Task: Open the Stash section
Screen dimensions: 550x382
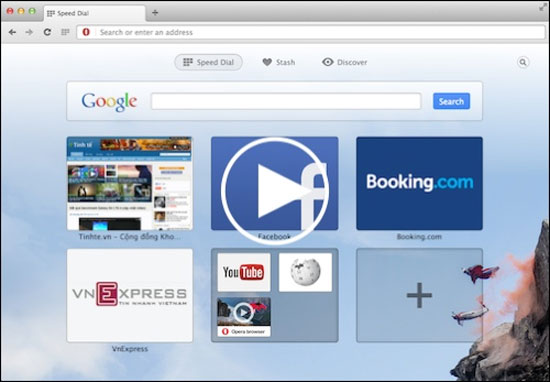Action: pyautogui.click(x=279, y=62)
